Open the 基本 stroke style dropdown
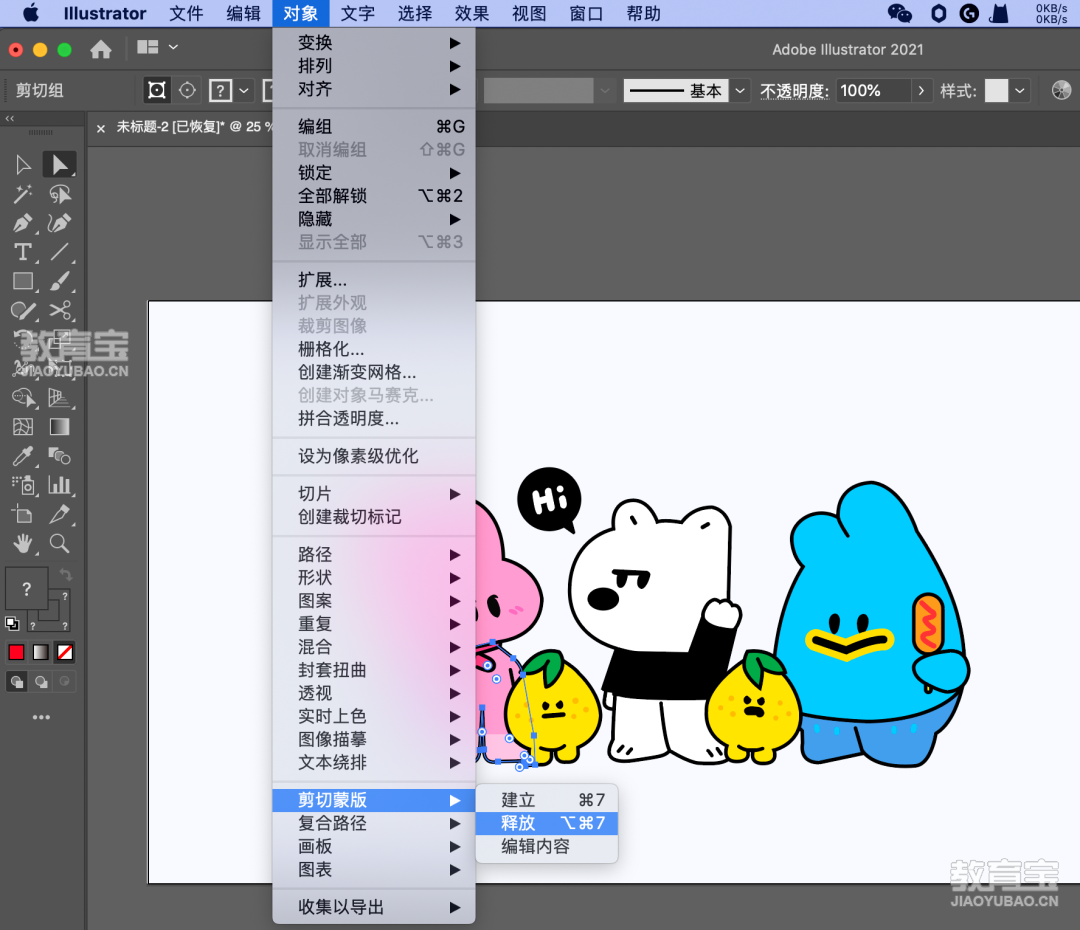This screenshot has height=930, width=1080. pos(740,90)
